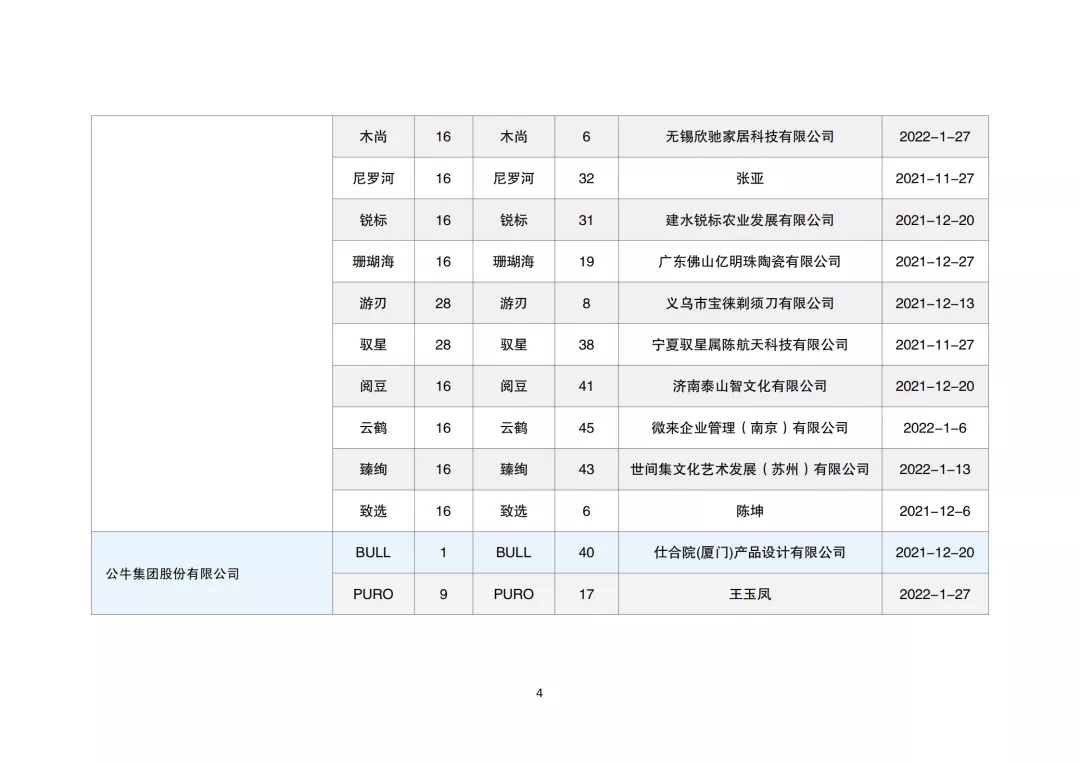Select date 2021-11-27 in the 驭星 row

point(935,344)
